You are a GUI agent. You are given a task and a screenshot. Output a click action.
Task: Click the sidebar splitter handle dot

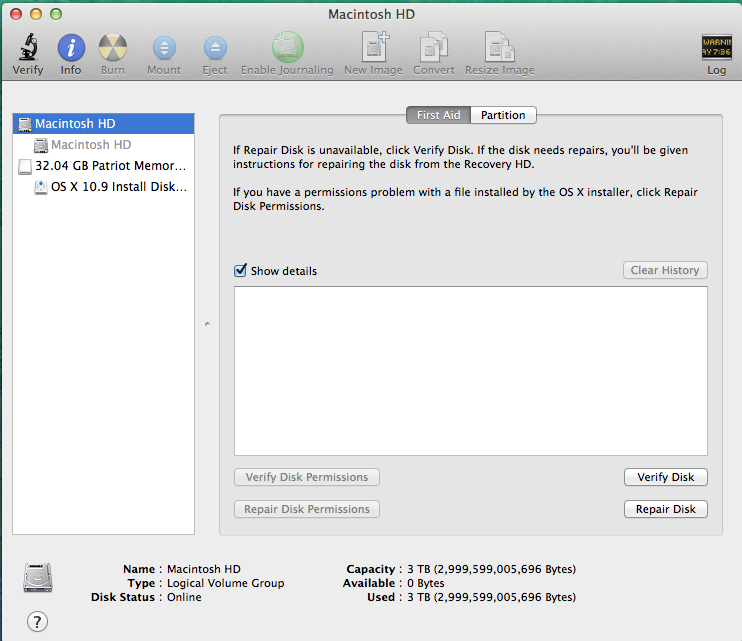point(207,324)
